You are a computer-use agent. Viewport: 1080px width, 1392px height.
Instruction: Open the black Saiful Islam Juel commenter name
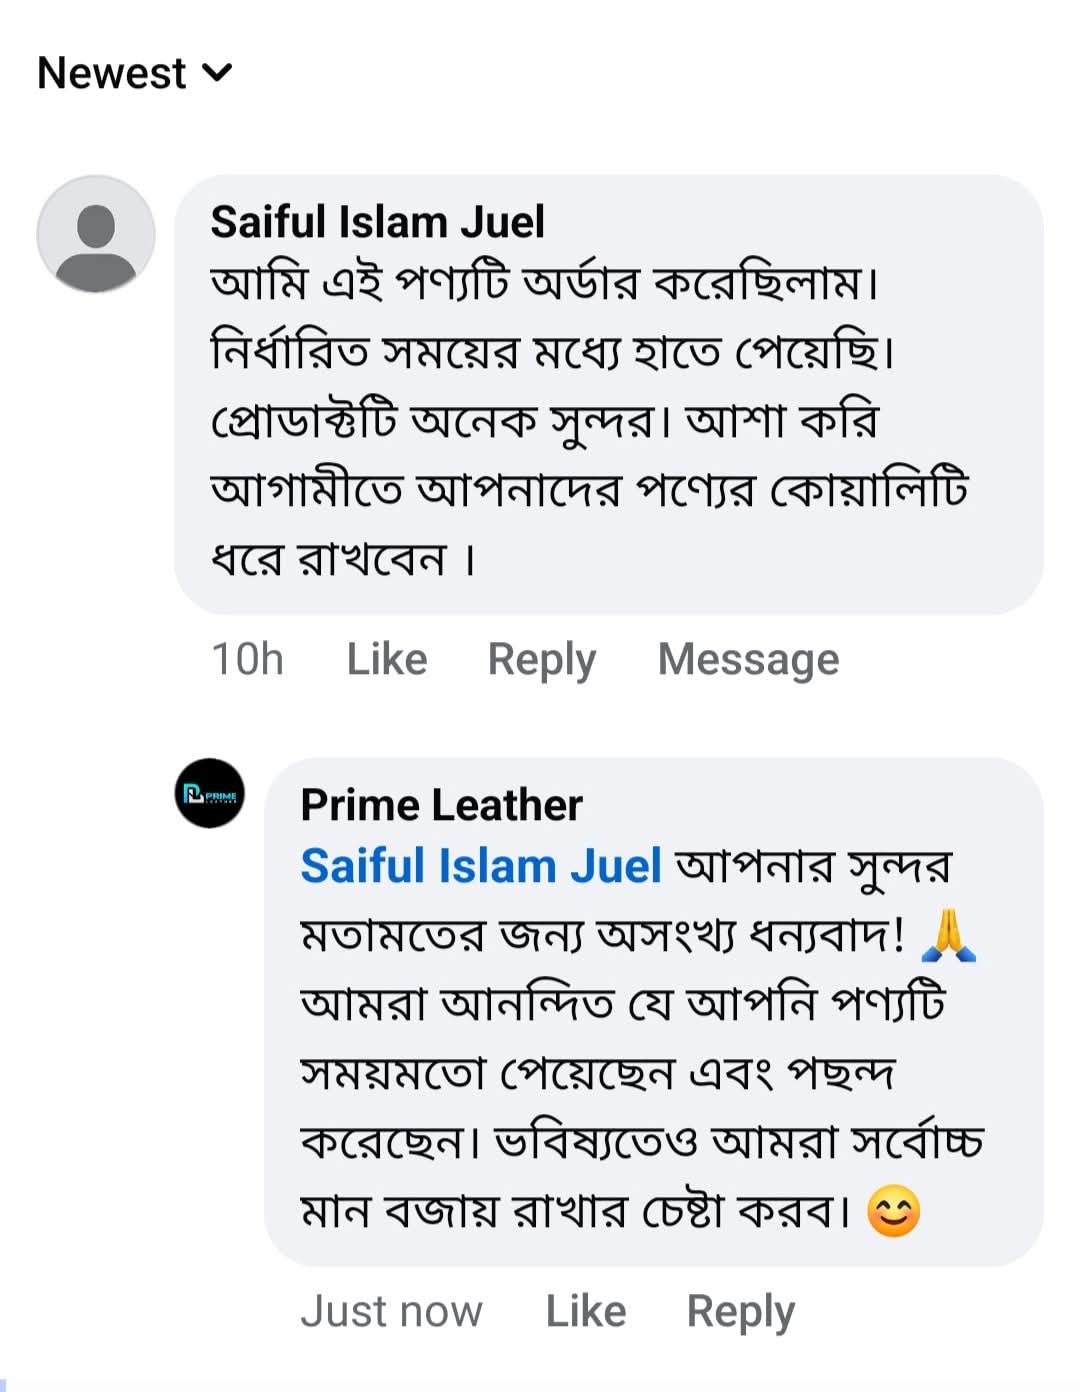[377, 222]
